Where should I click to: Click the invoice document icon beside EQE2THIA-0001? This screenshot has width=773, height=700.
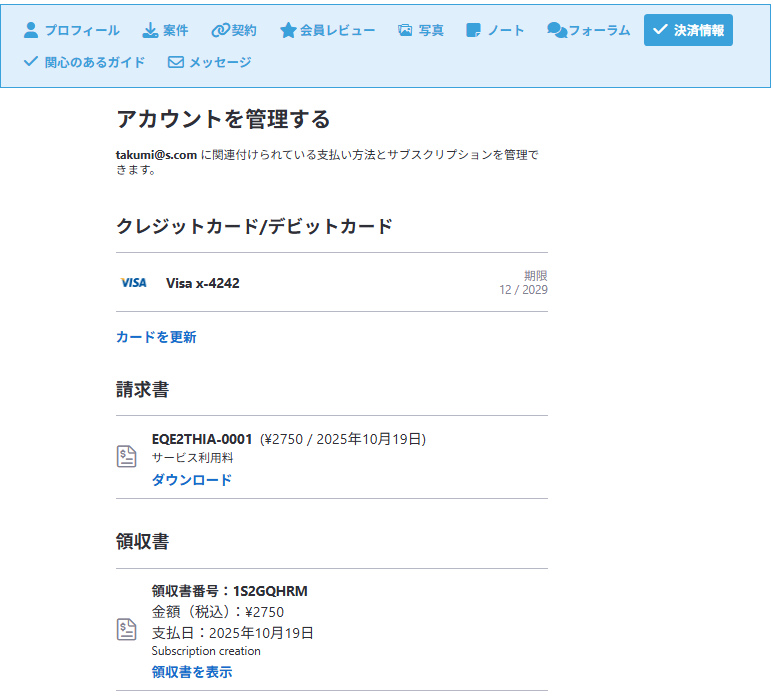(127, 457)
